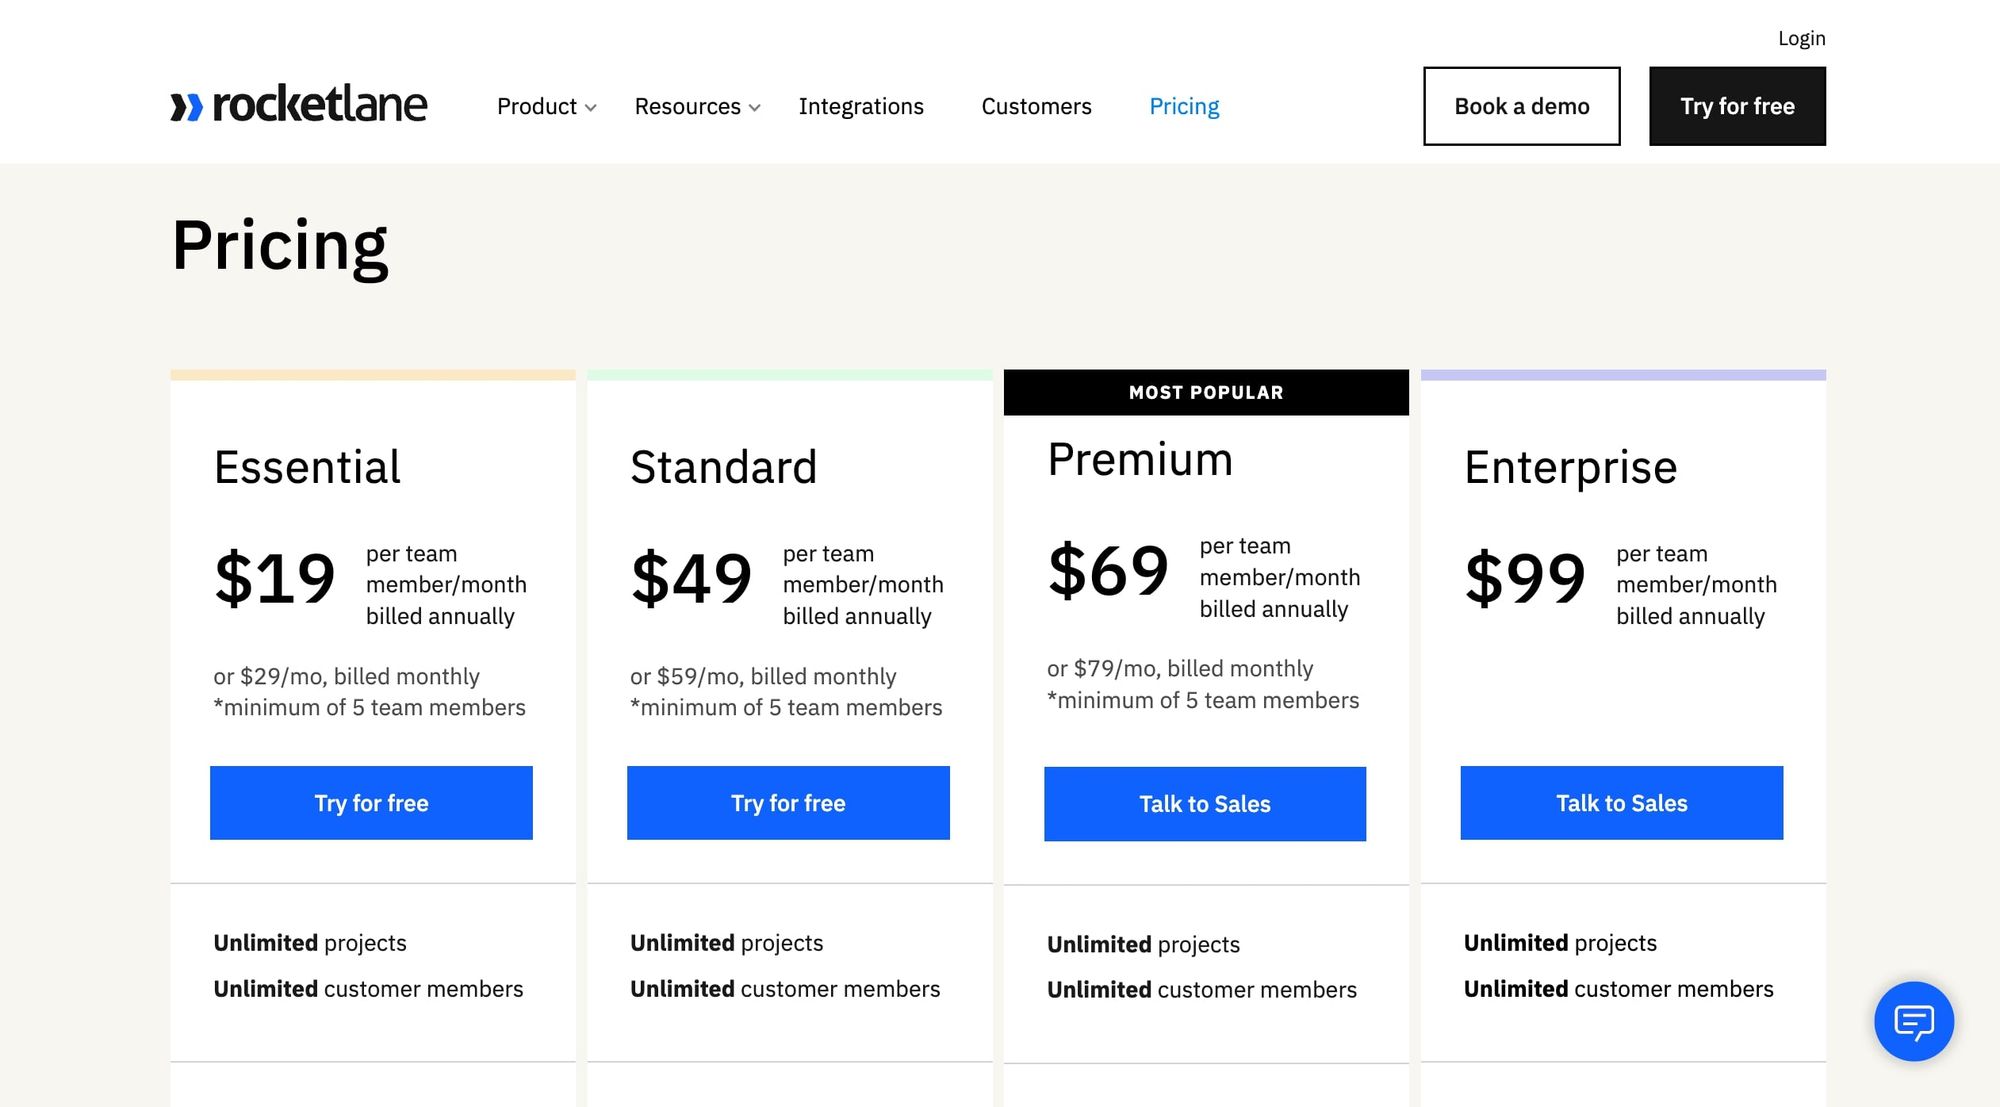
Task: Go to the Integrations page
Action: tap(860, 106)
